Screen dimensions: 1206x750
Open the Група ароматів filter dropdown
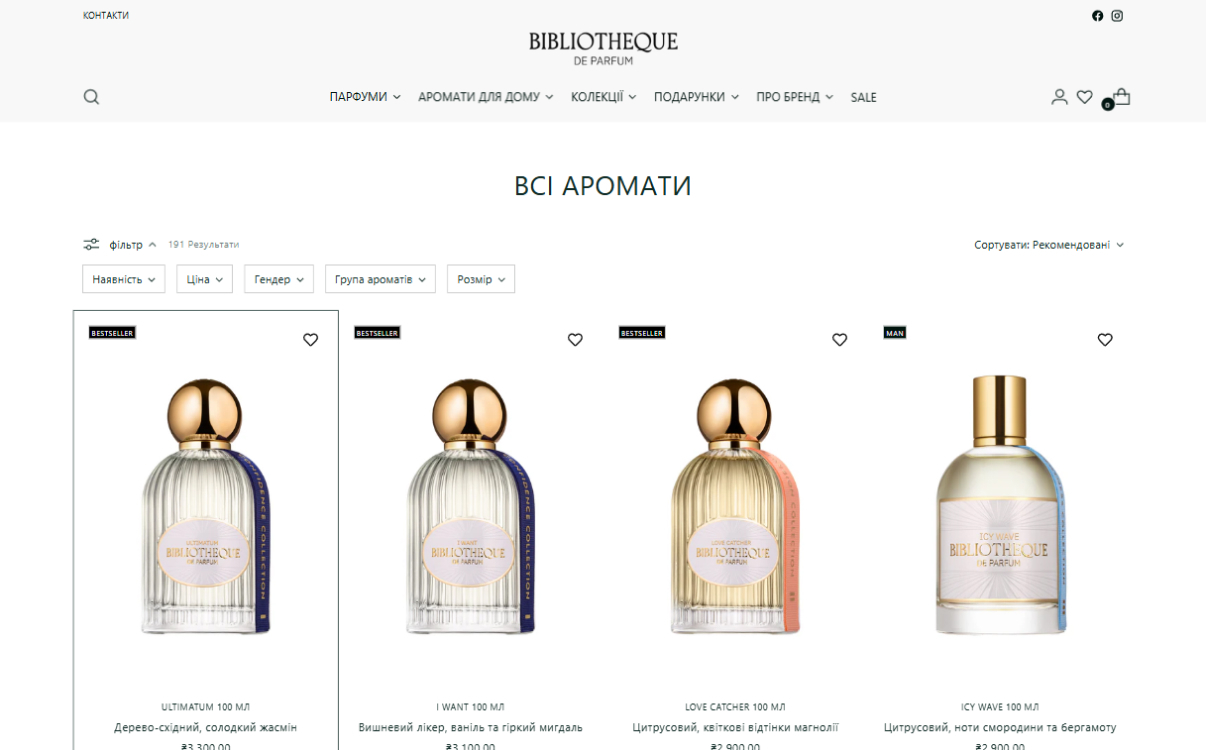[x=380, y=279]
